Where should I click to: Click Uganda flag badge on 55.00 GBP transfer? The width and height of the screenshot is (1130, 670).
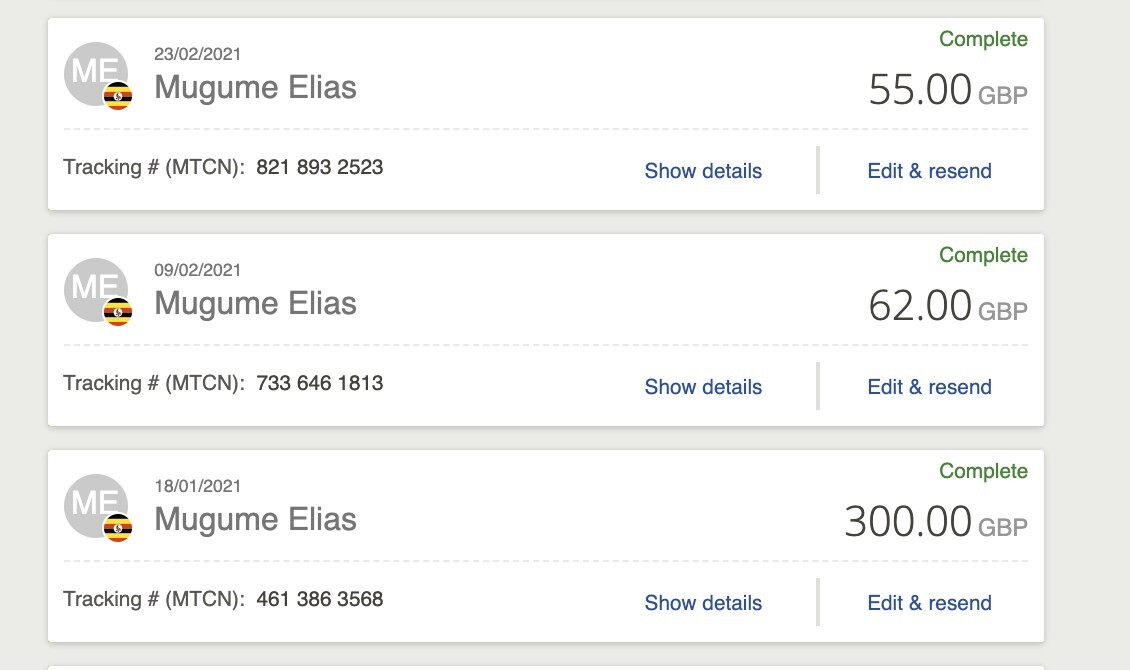(118, 97)
